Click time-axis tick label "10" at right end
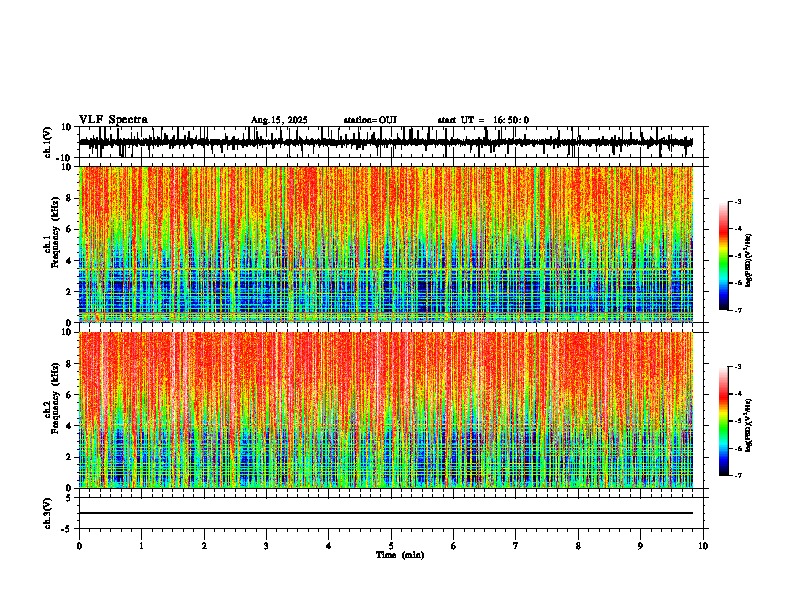The image size is (792, 612). point(703,546)
